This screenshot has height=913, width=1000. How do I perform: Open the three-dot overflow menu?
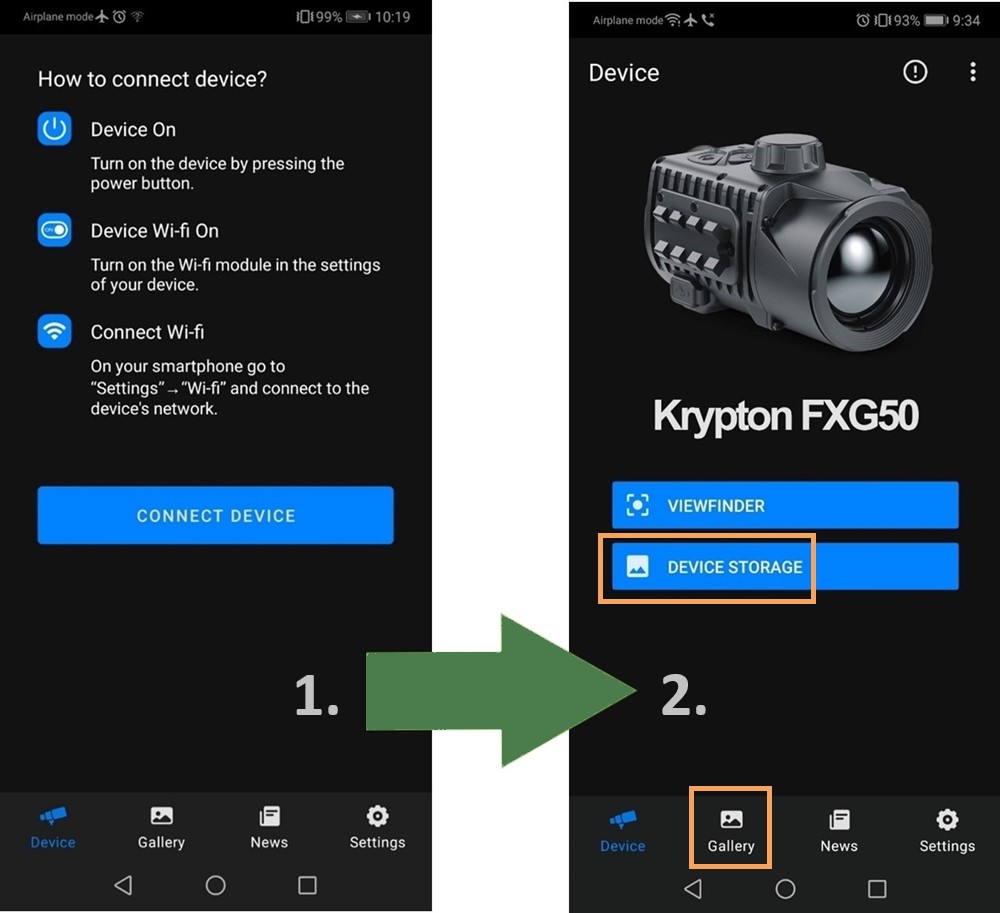tap(972, 72)
